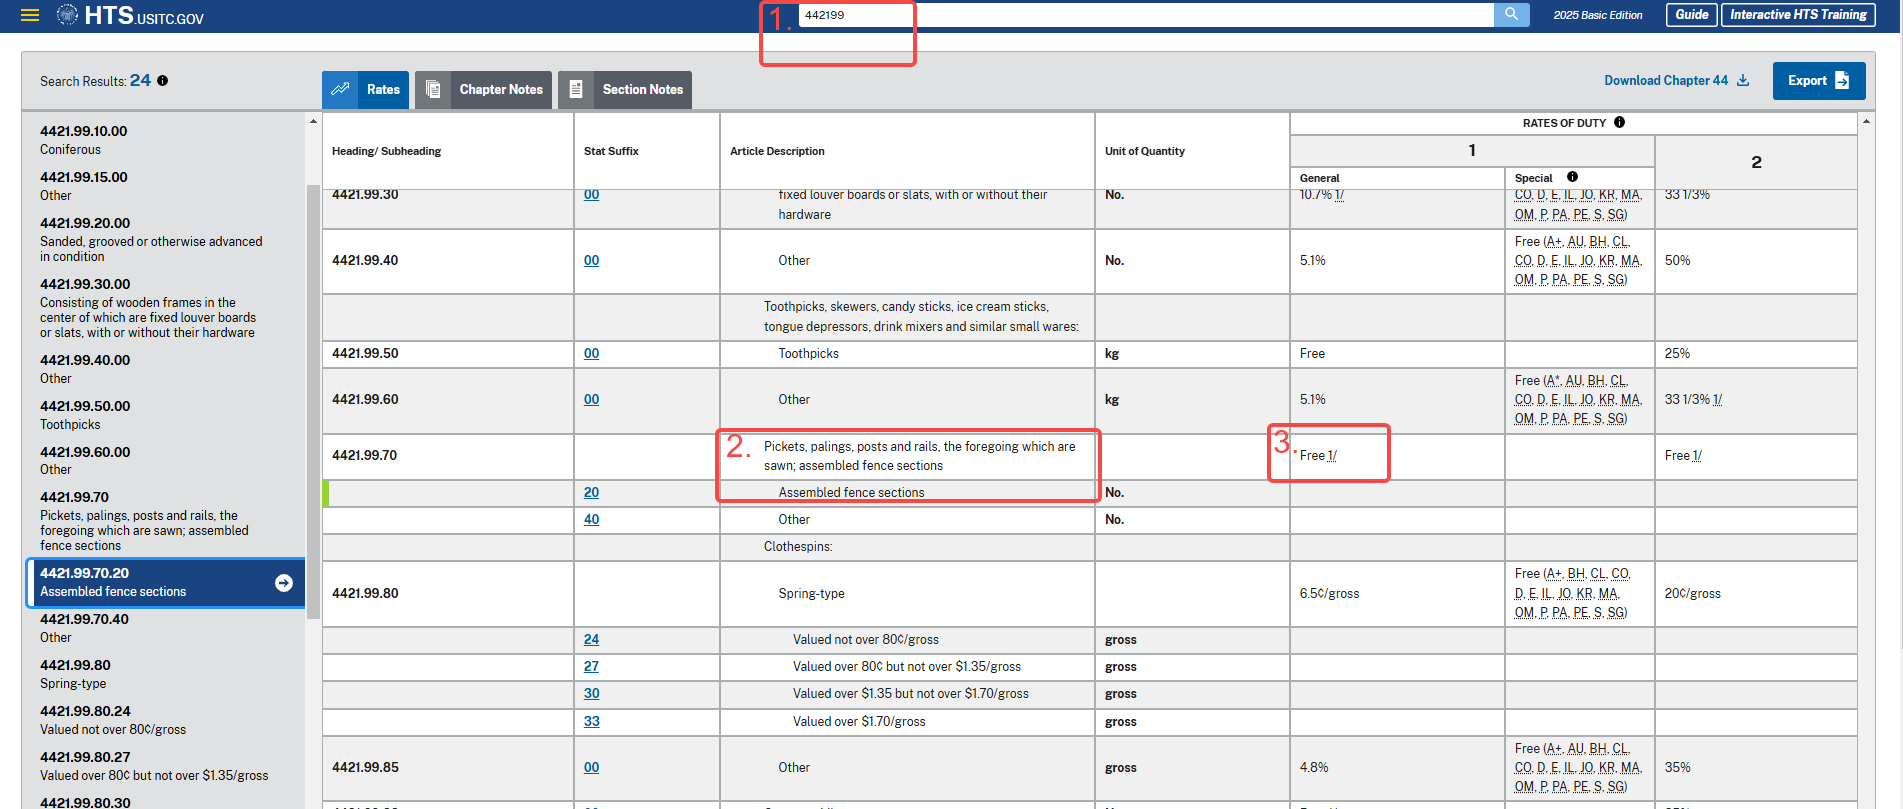Switch to the Chapter Notes tab
The height and width of the screenshot is (809, 1903).
click(x=484, y=90)
